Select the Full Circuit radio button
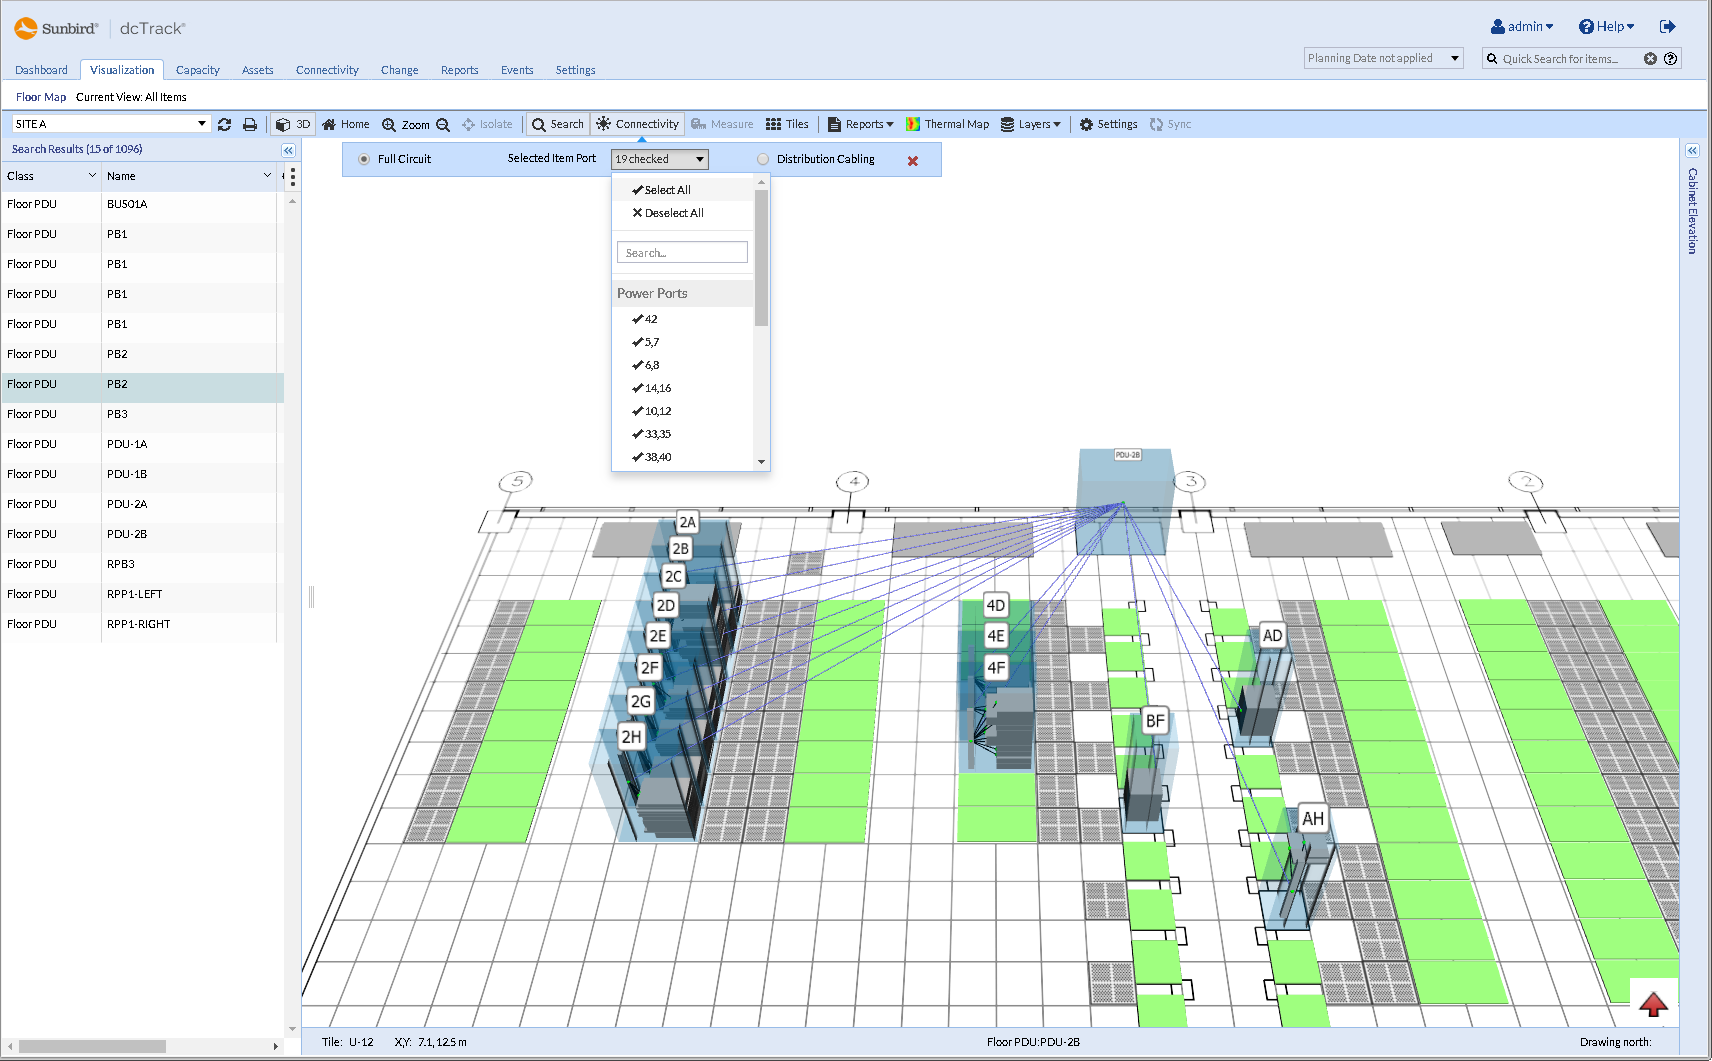1712x1061 pixels. 363,158
